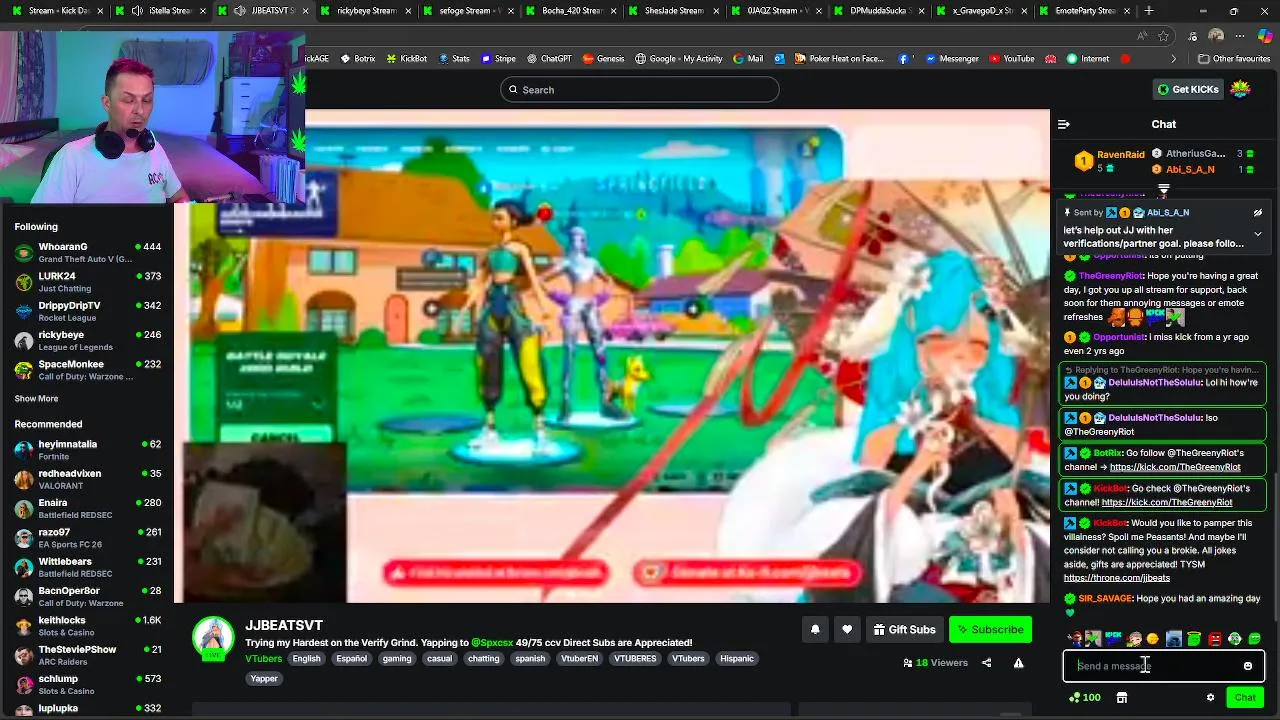
Task: Open the YouTube bookmark
Action: (1011, 59)
